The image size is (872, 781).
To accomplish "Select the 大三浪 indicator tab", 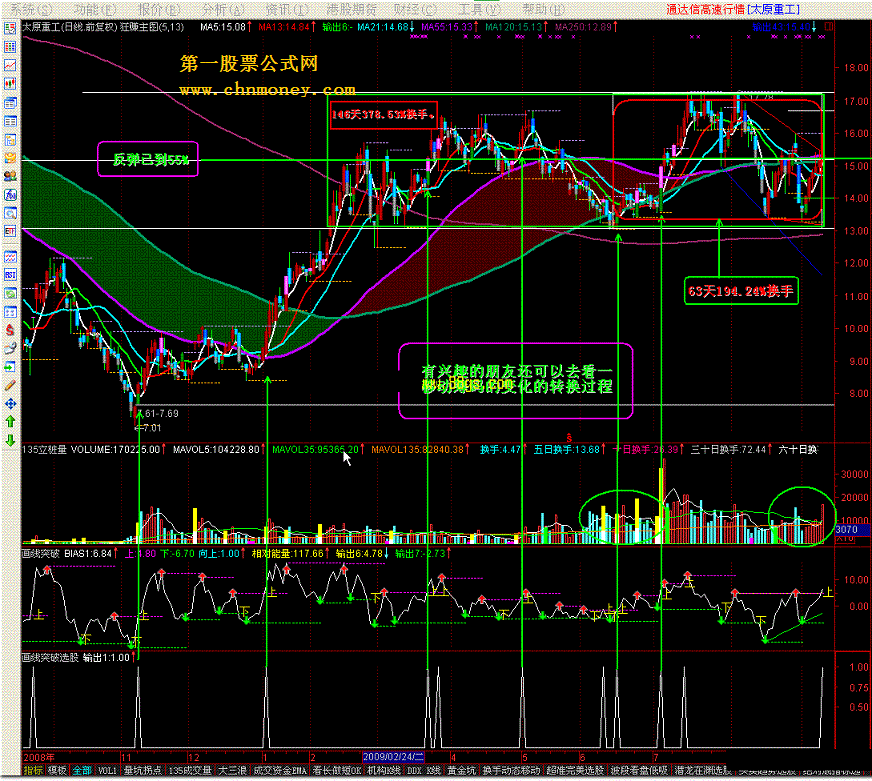I will (232, 770).
